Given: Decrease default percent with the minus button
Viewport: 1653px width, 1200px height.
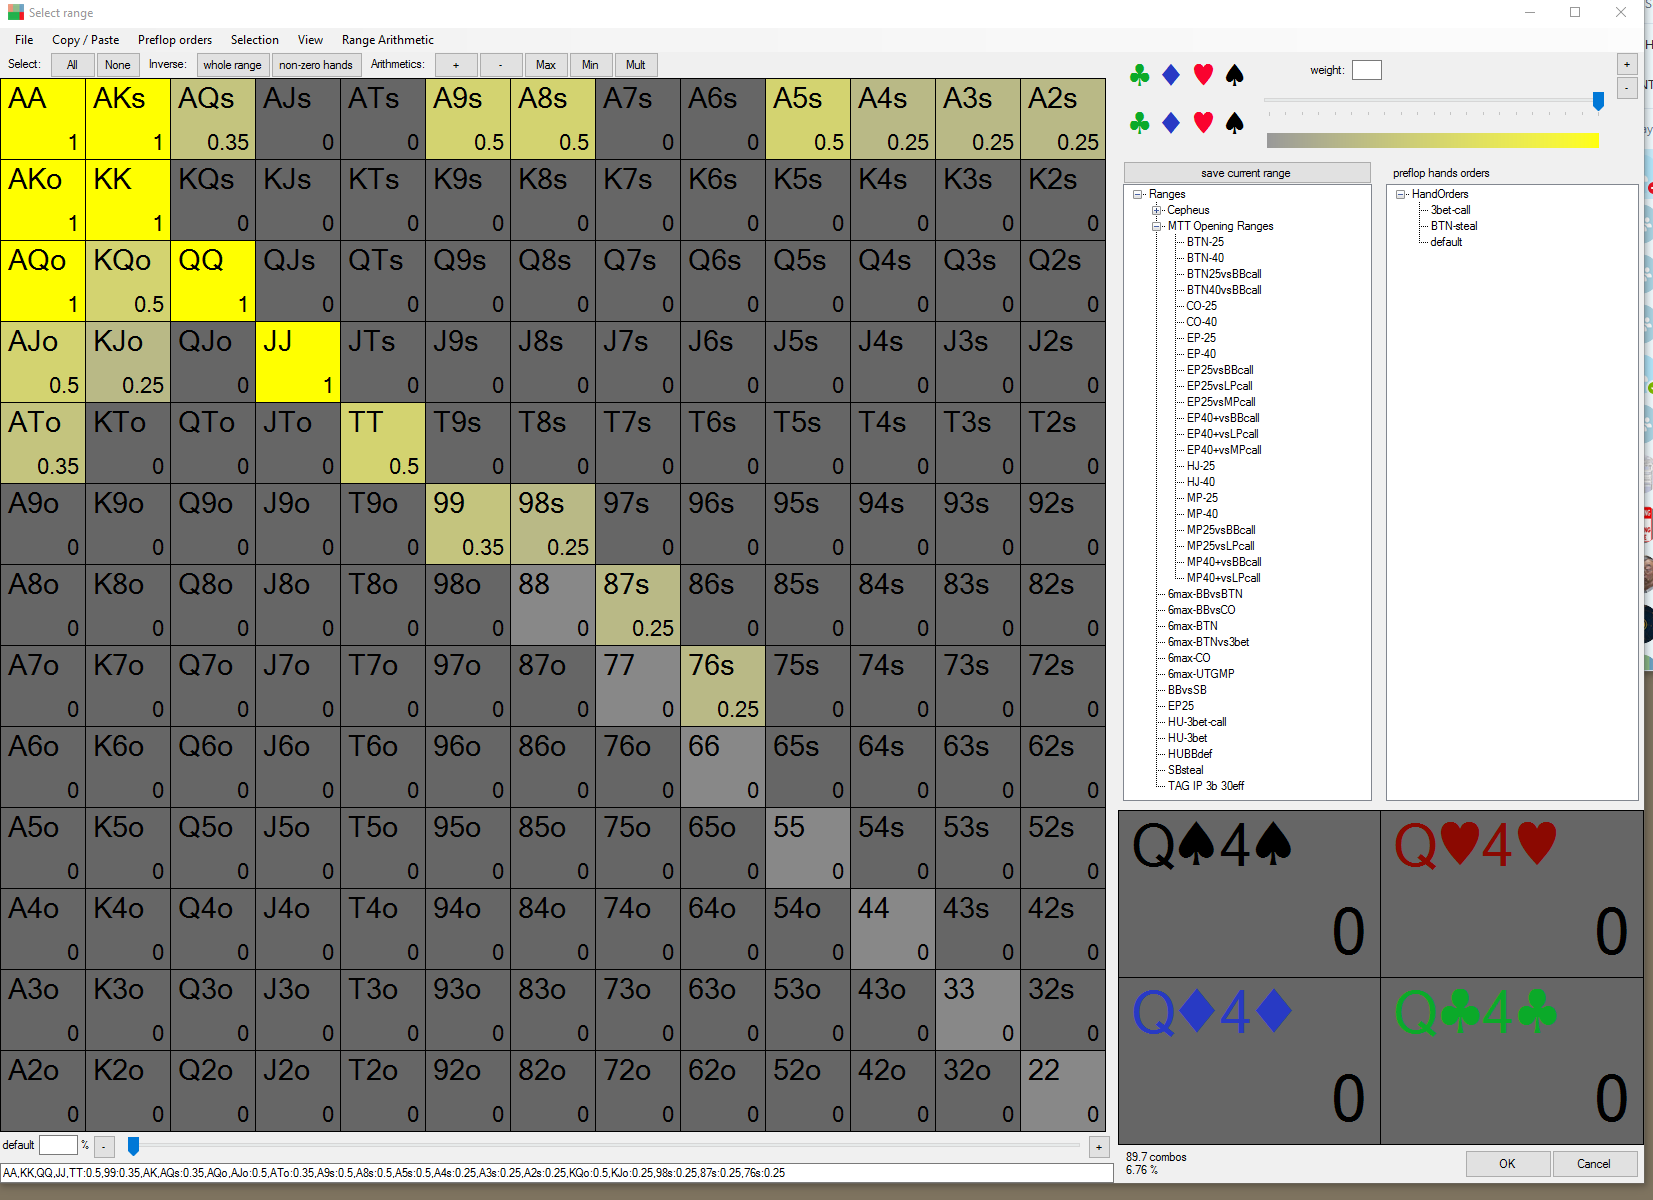Looking at the screenshot, I should (104, 1147).
